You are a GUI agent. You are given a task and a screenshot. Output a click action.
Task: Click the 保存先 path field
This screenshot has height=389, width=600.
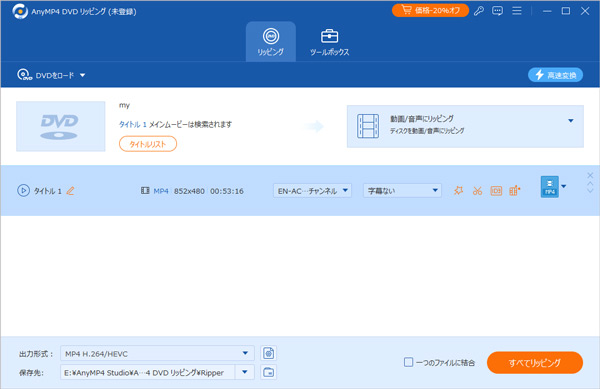[147, 372]
